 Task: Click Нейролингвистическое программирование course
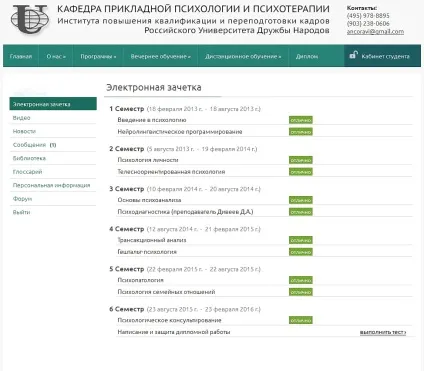tap(180, 132)
